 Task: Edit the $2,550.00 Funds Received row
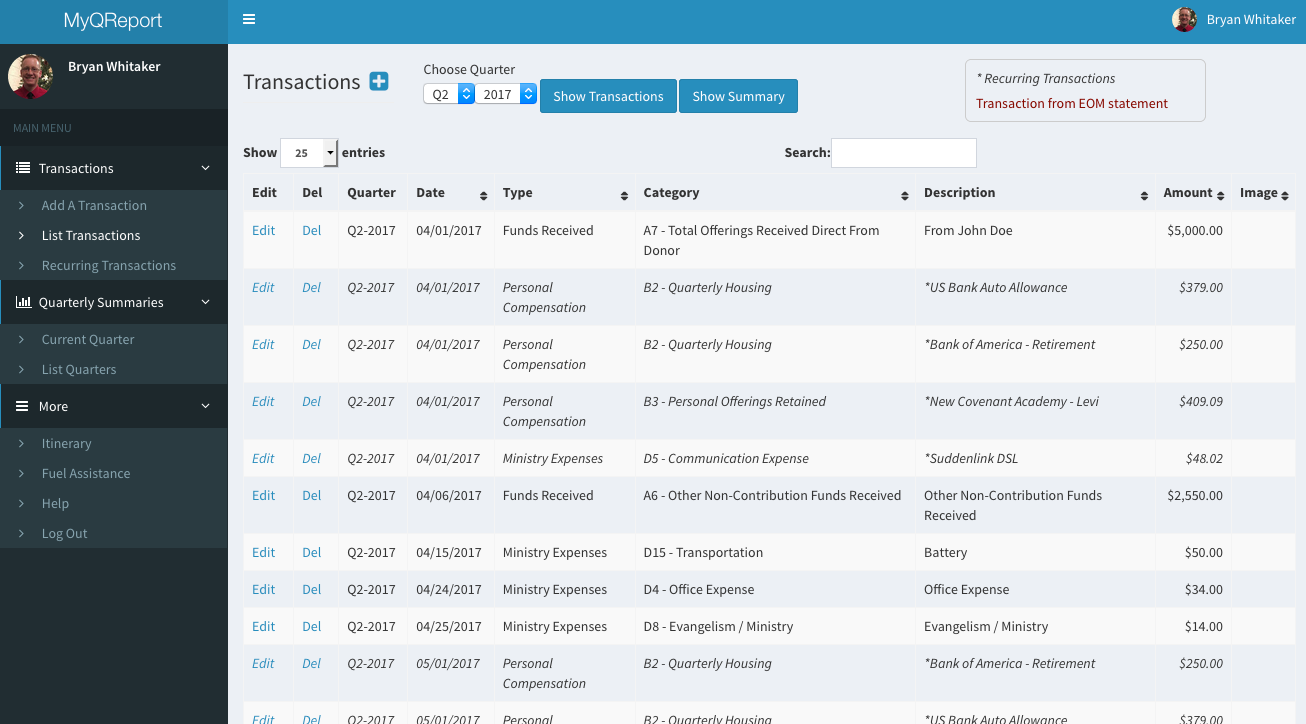263,495
